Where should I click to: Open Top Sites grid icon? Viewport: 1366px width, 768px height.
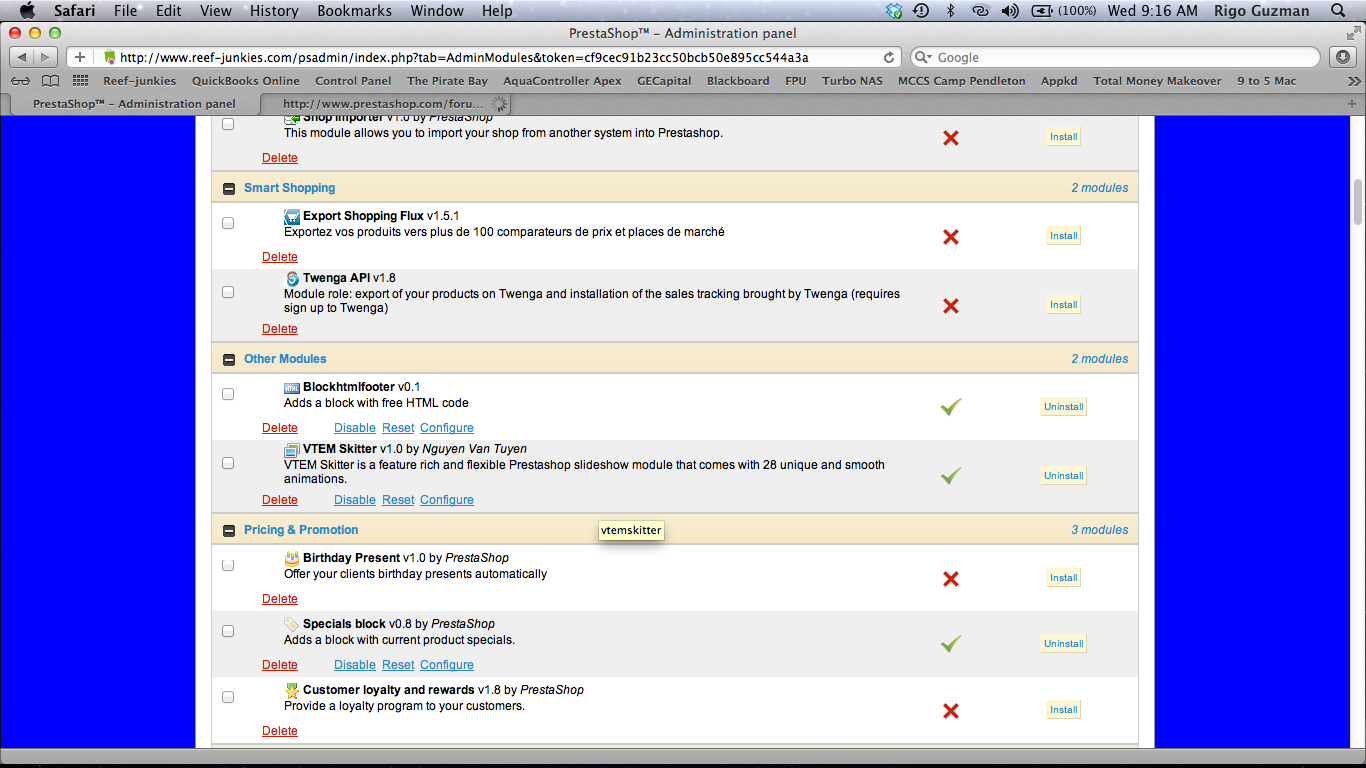pyautogui.click(x=81, y=81)
